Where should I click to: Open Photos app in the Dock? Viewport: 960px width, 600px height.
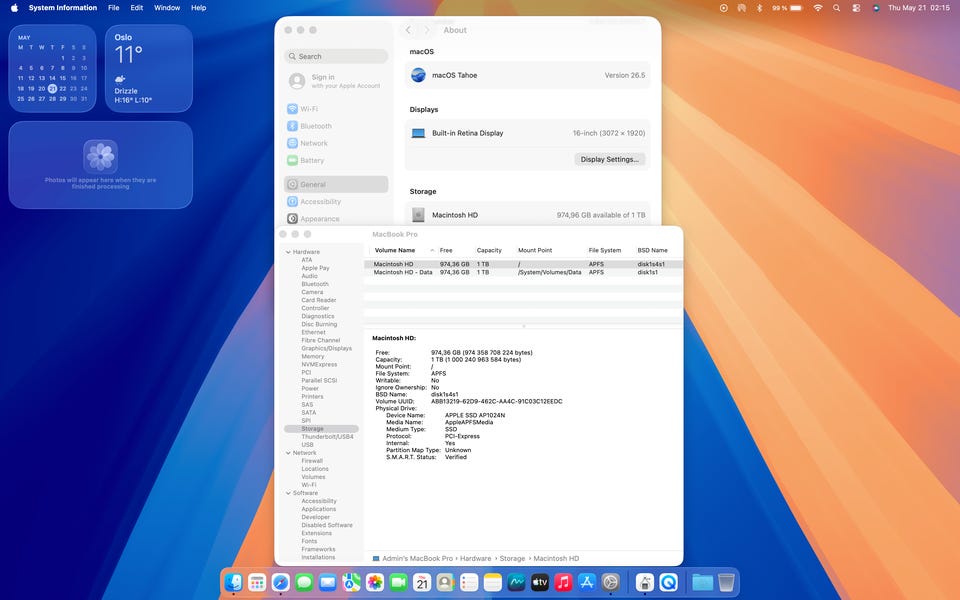375,582
